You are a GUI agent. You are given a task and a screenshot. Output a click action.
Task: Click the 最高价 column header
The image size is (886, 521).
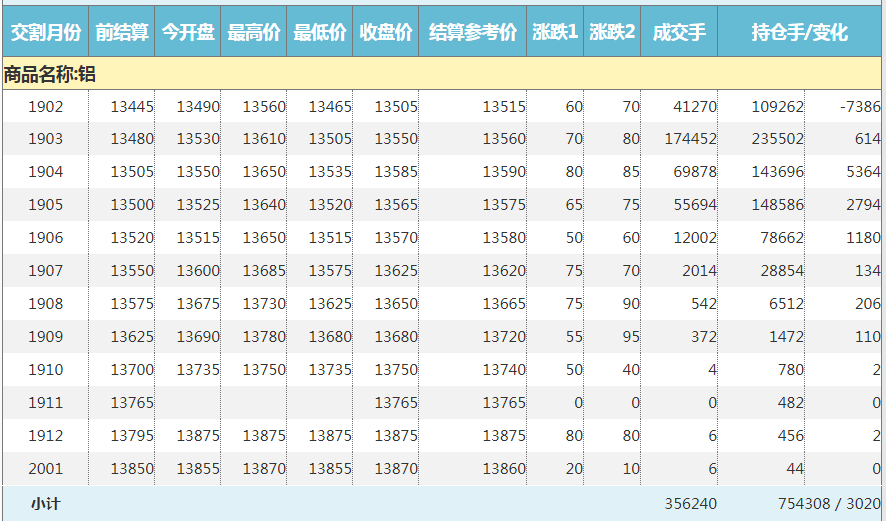coord(254,33)
